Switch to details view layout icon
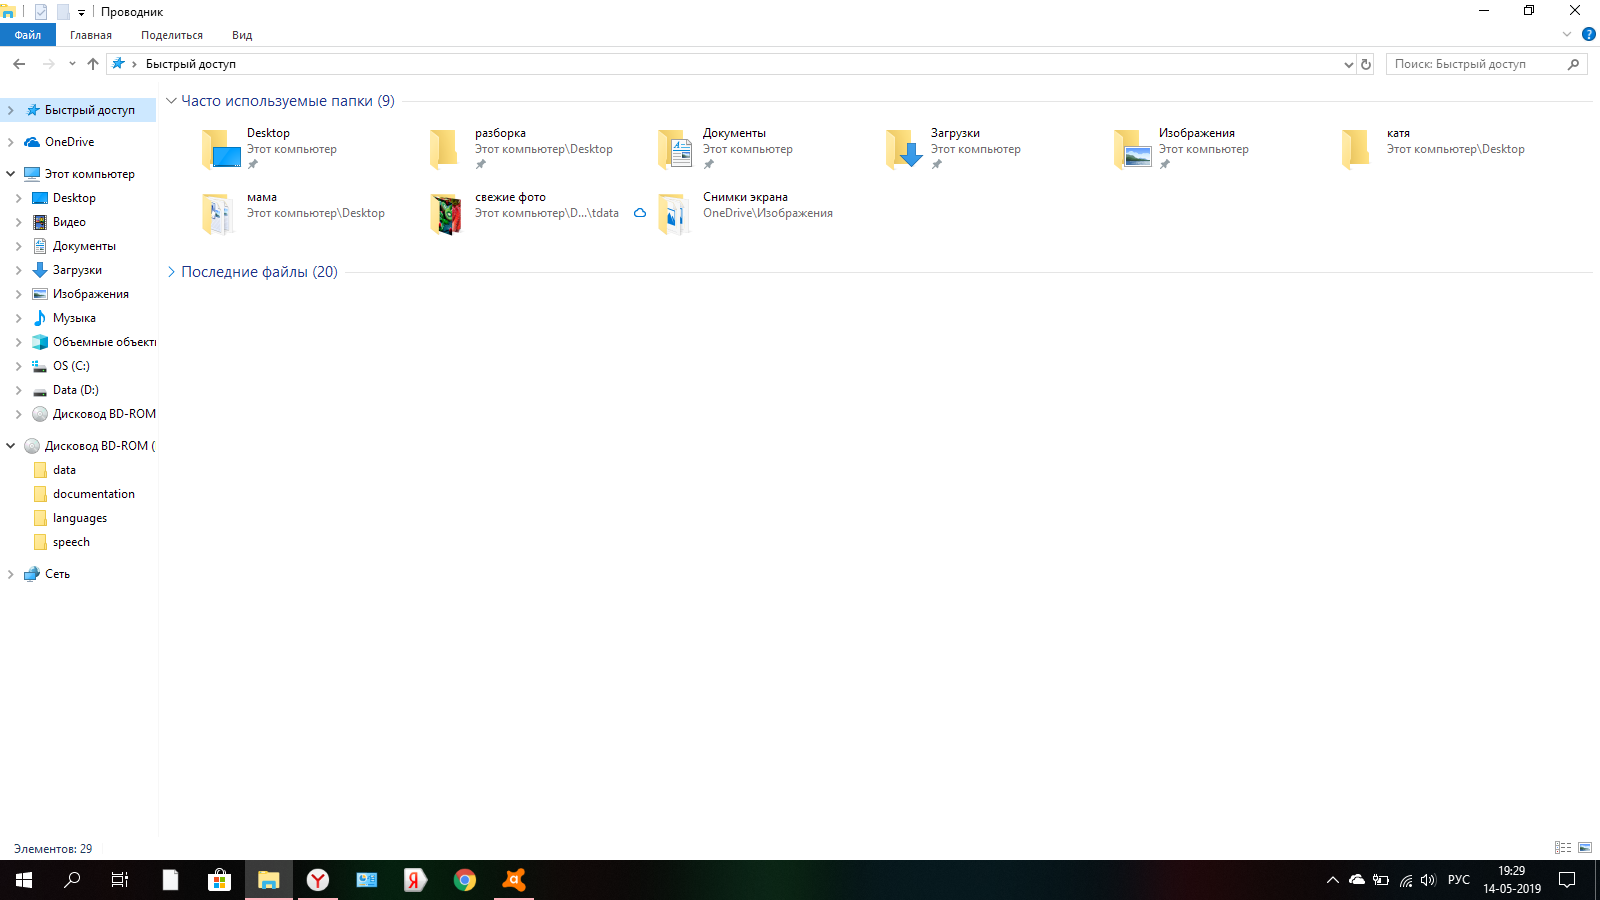Screen dimensions: 1600x900 click(x=1563, y=847)
